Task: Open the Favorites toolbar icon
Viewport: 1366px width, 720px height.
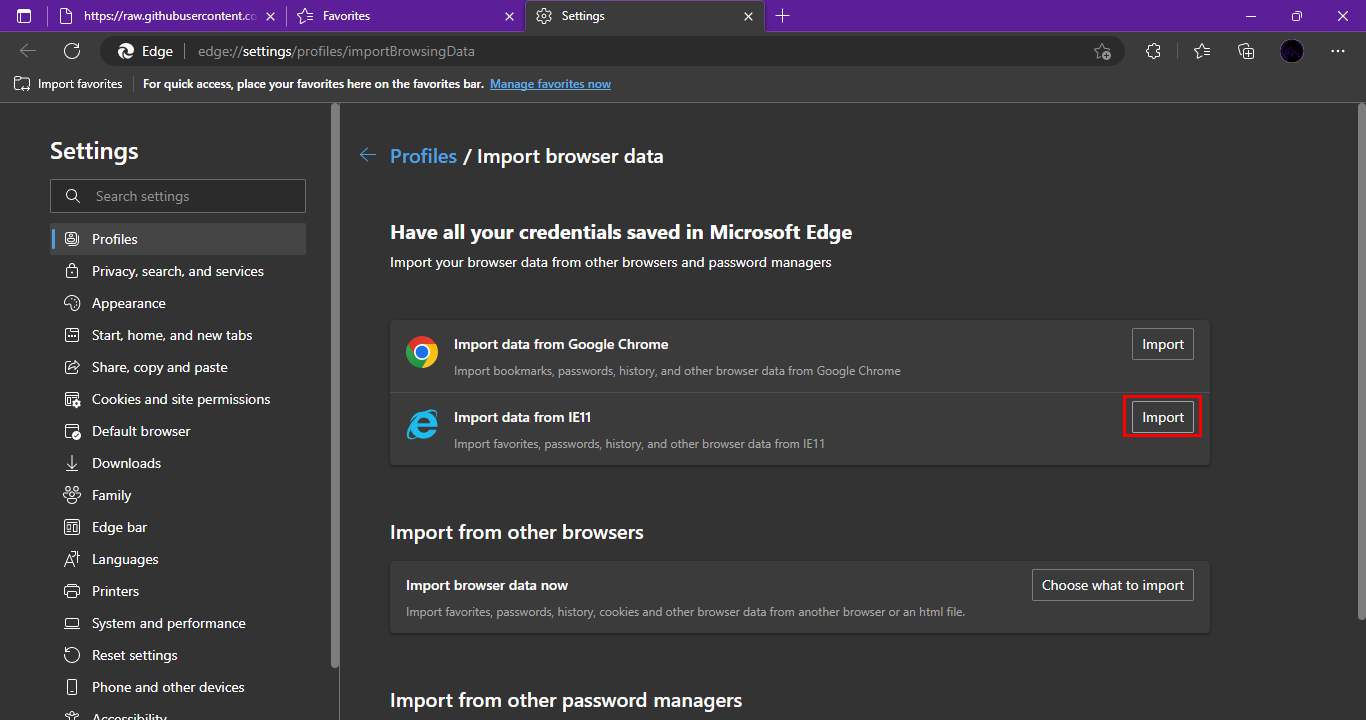Action: pos(1201,51)
